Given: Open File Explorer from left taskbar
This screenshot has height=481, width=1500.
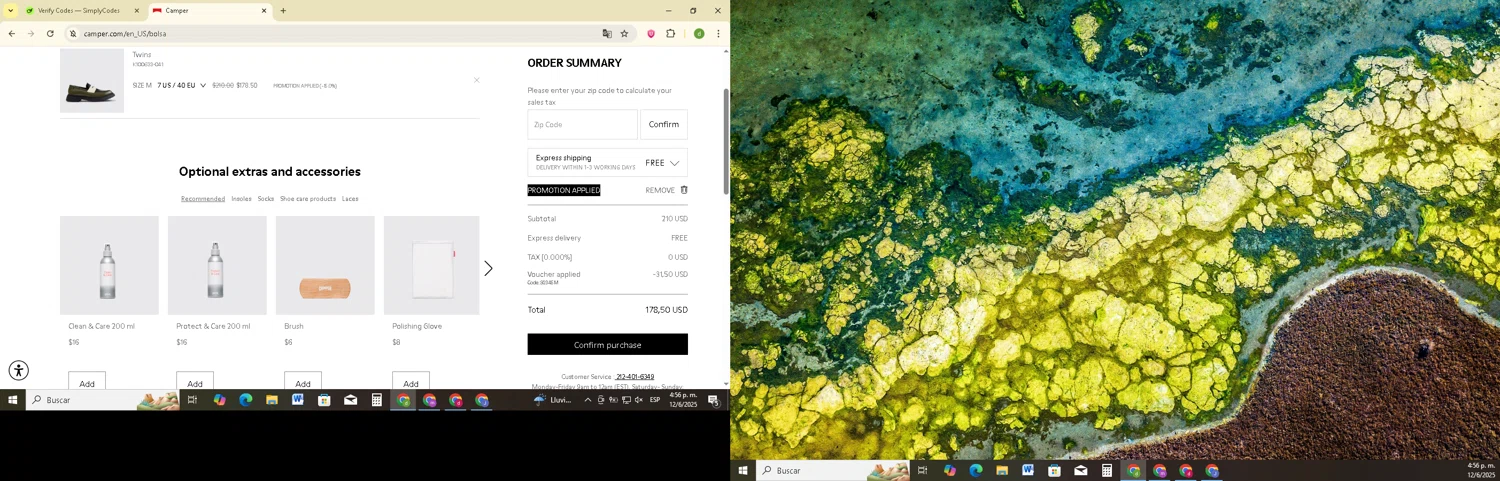Looking at the screenshot, I should coord(271,400).
